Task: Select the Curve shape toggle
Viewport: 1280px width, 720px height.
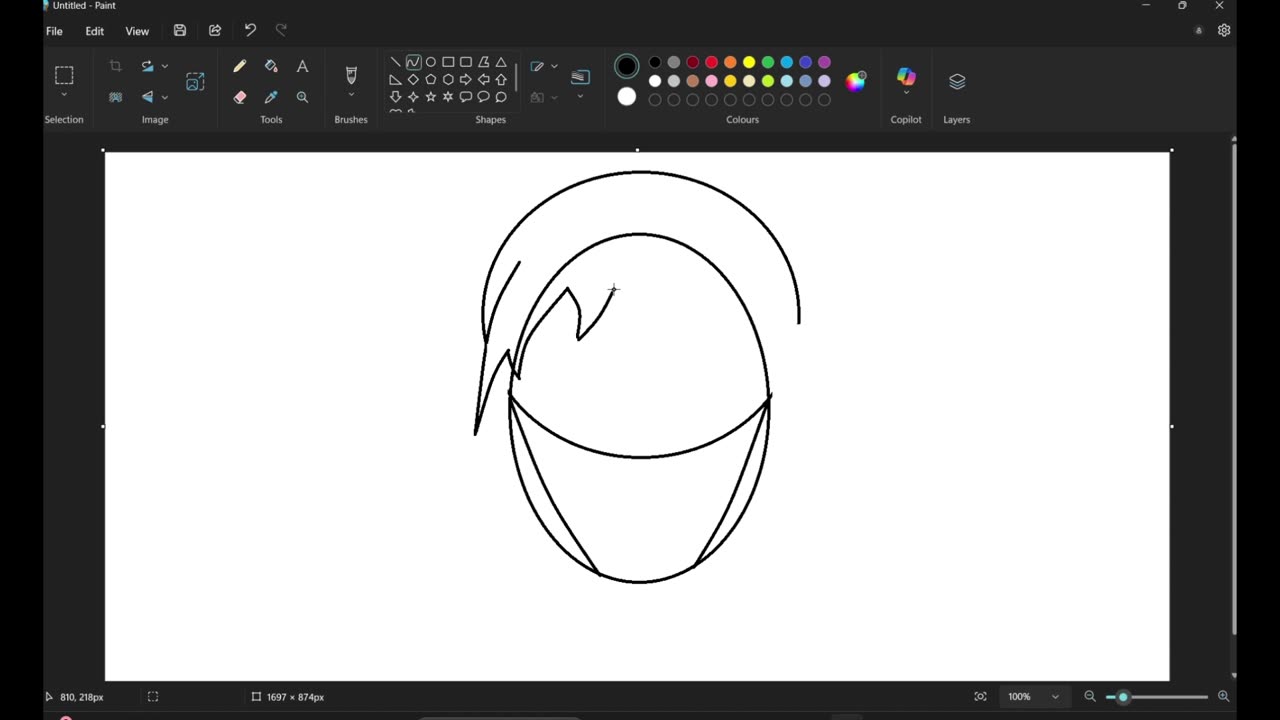Action: [413, 62]
